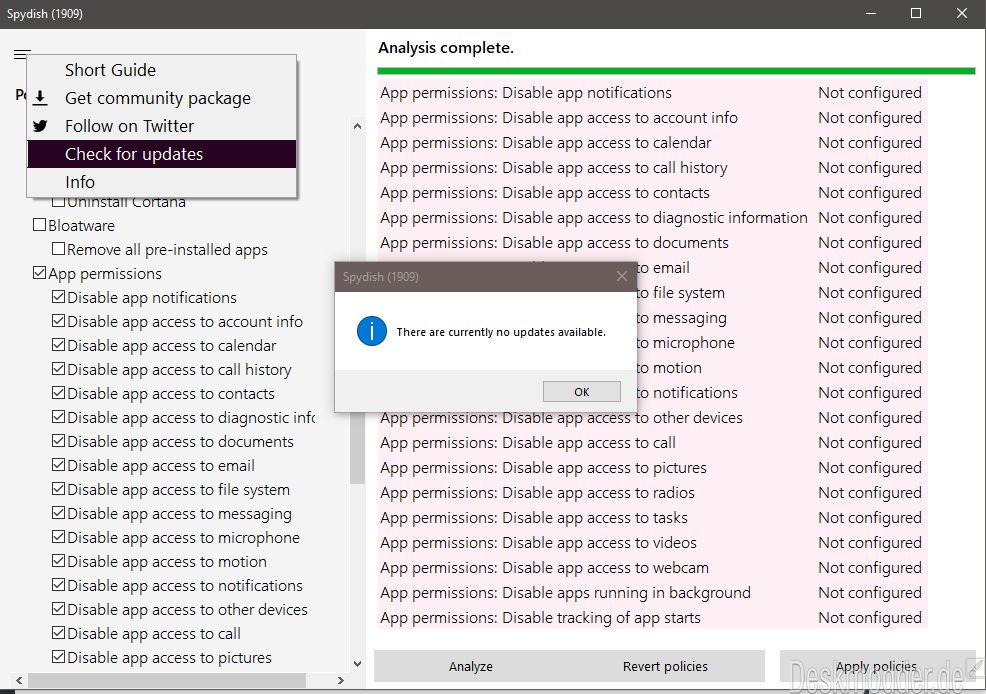
Task: Uncheck the App permissions group checkbox
Action: point(40,272)
